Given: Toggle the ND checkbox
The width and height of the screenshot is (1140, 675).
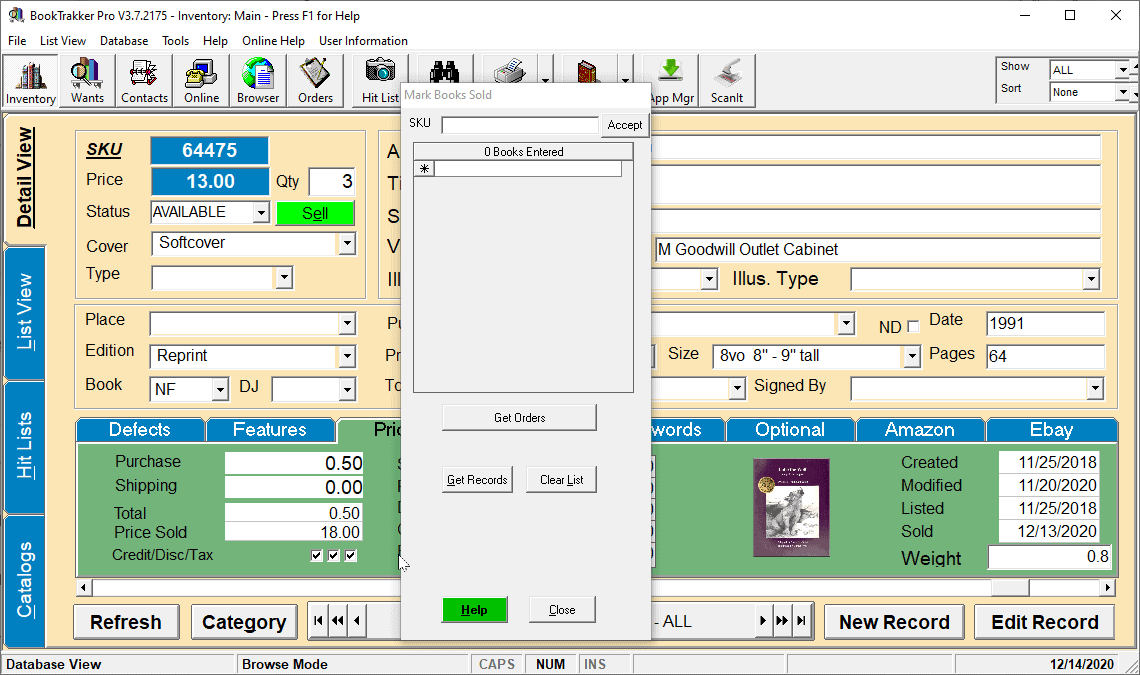Looking at the screenshot, I should point(913,327).
